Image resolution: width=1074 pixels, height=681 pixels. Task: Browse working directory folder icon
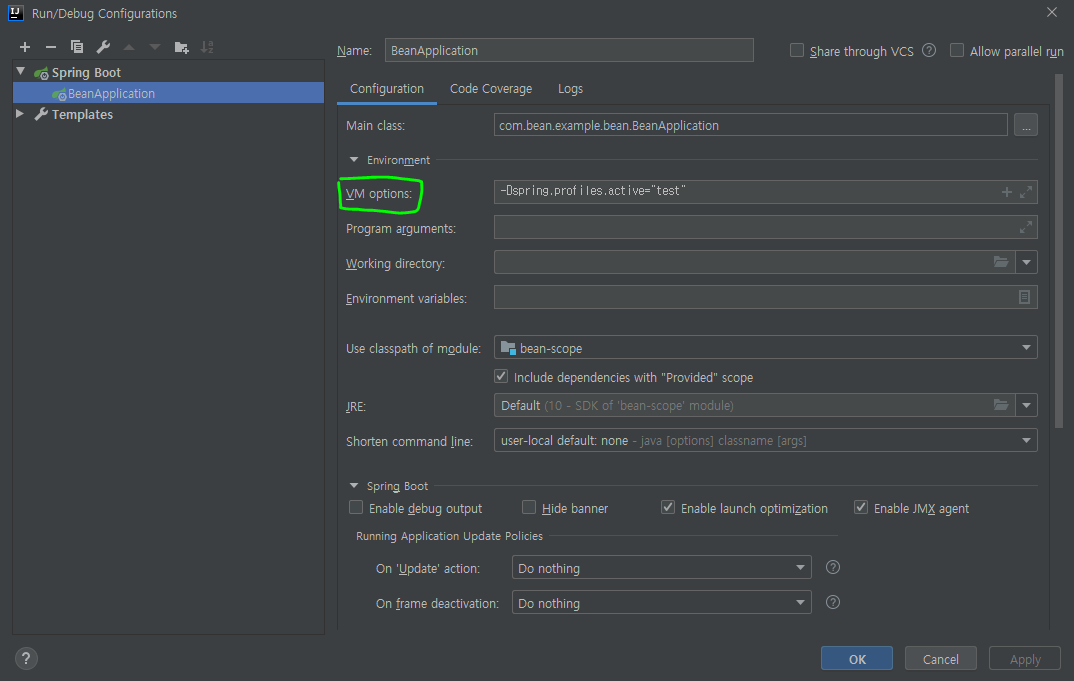[1001, 262]
